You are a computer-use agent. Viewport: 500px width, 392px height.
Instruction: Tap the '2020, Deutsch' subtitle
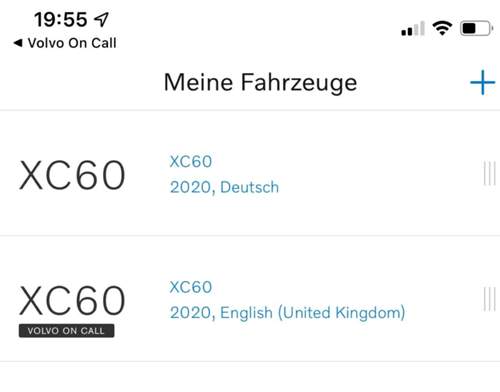pos(224,187)
